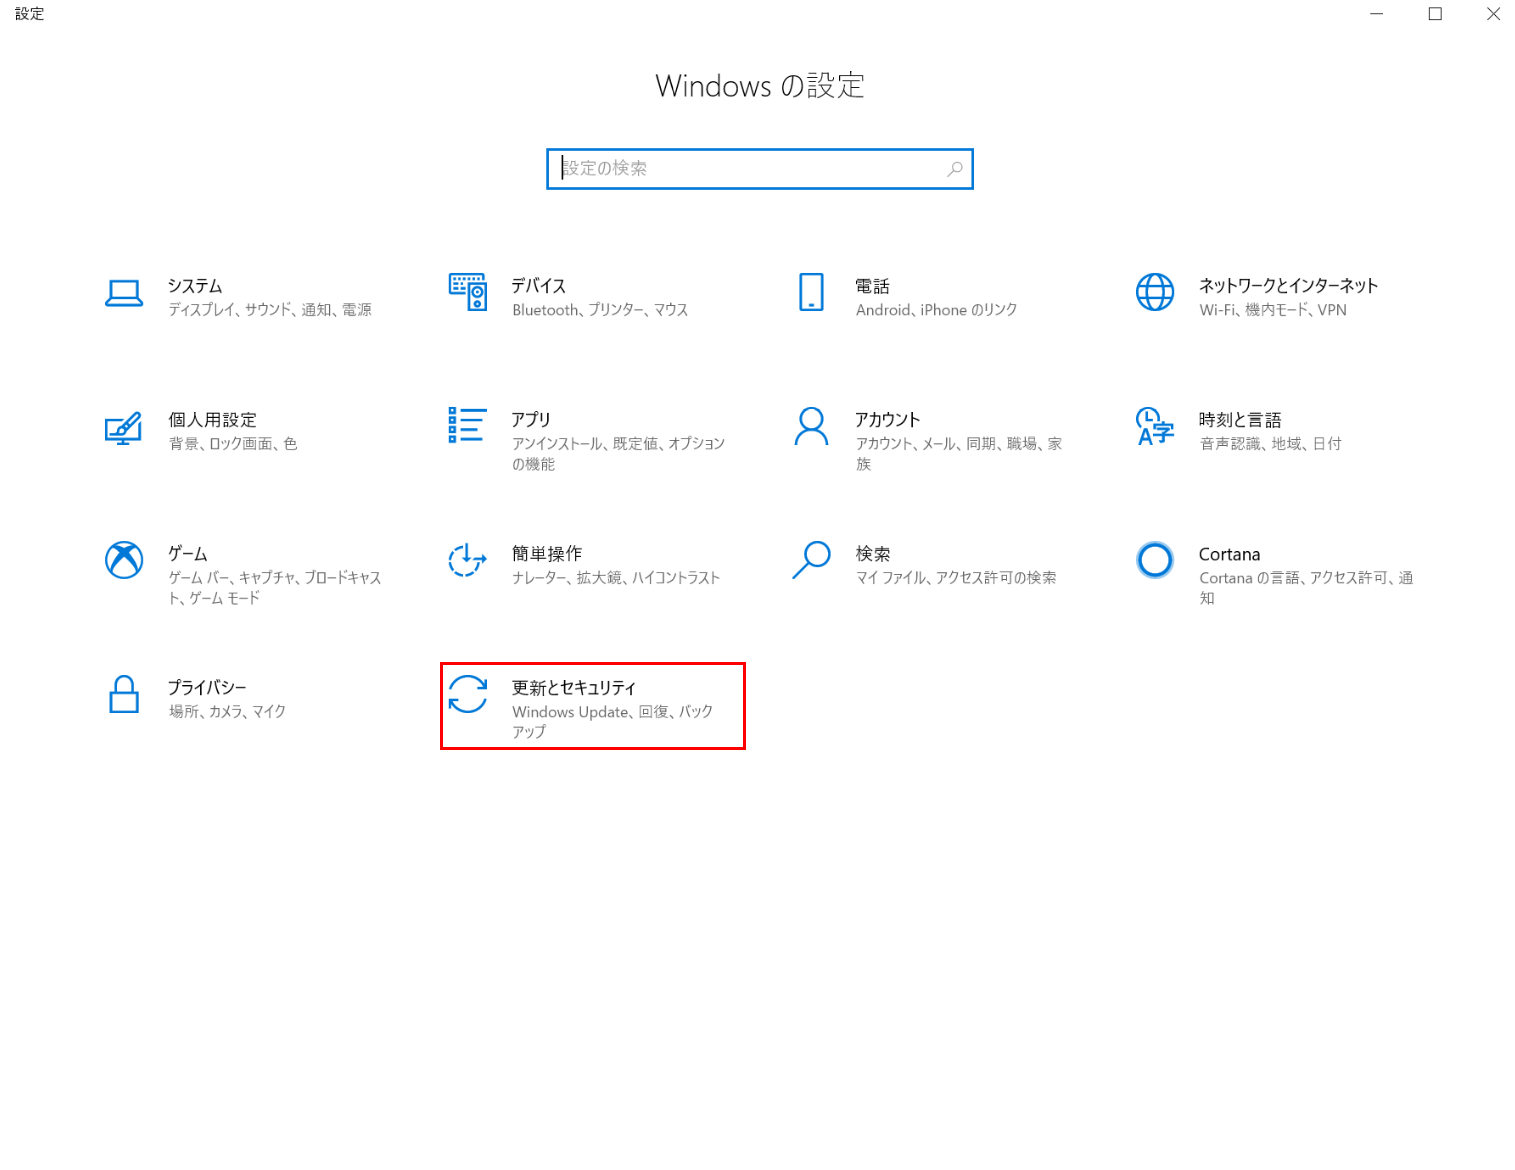The image size is (1515, 1170).
Task: Click the Cortana circle icon
Action: click(1154, 560)
